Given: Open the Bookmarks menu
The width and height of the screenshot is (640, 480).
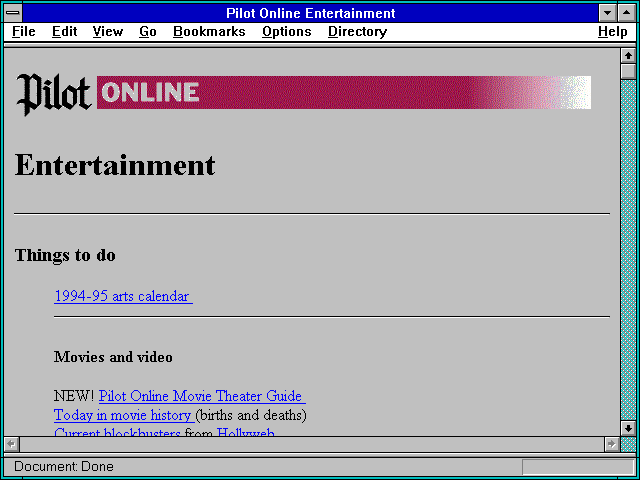Looking at the screenshot, I should [x=209, y=32].
